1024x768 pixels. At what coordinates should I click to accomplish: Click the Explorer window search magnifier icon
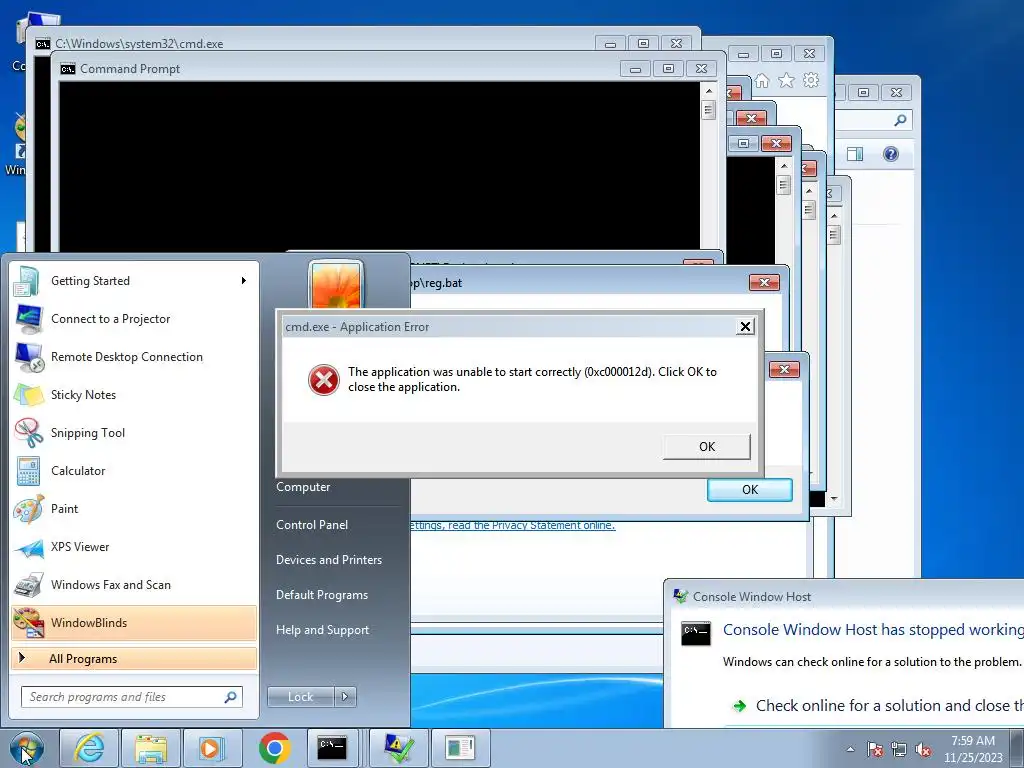point(900,120)
